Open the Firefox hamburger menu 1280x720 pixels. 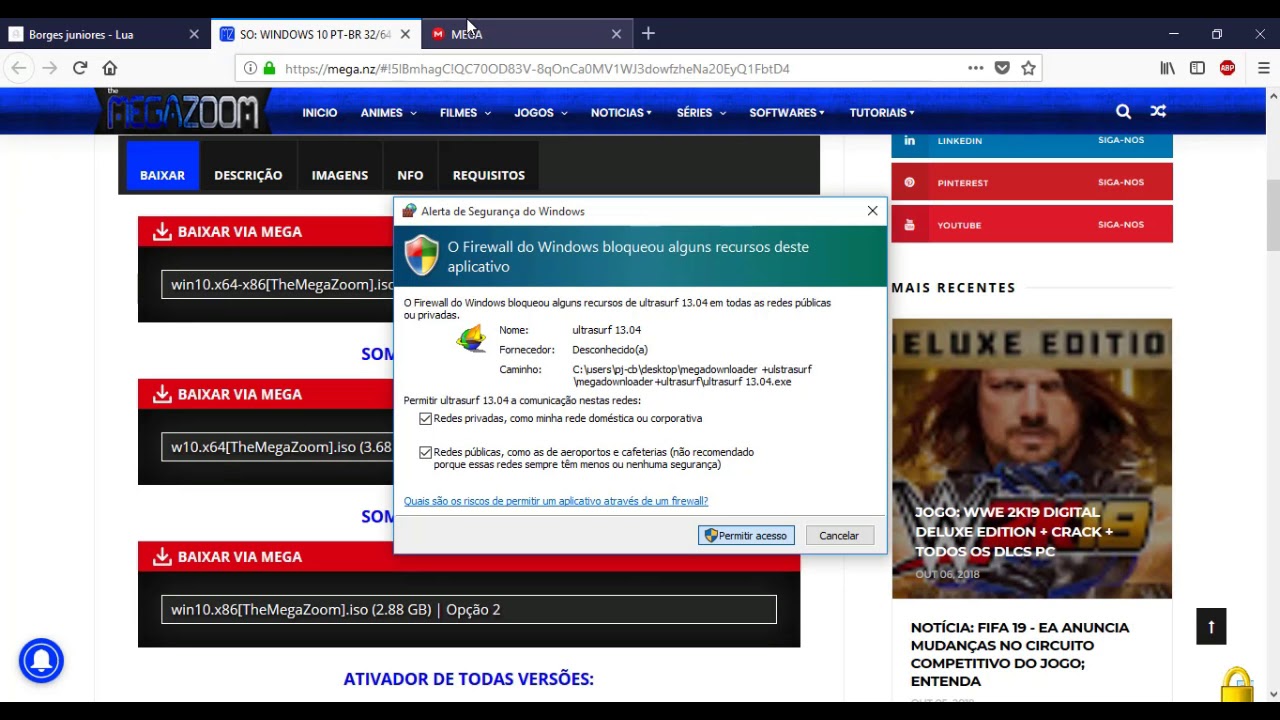[x=1263, y=68]
